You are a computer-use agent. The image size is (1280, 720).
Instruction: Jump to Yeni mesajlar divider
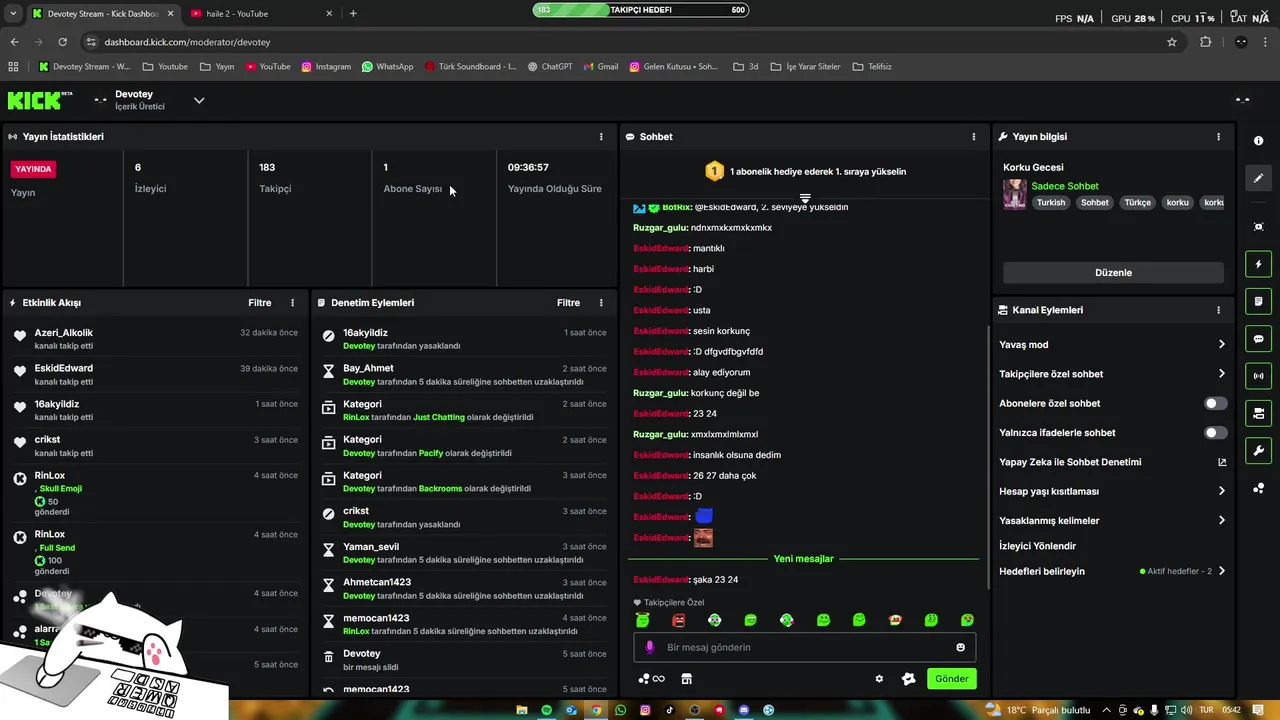803,559
